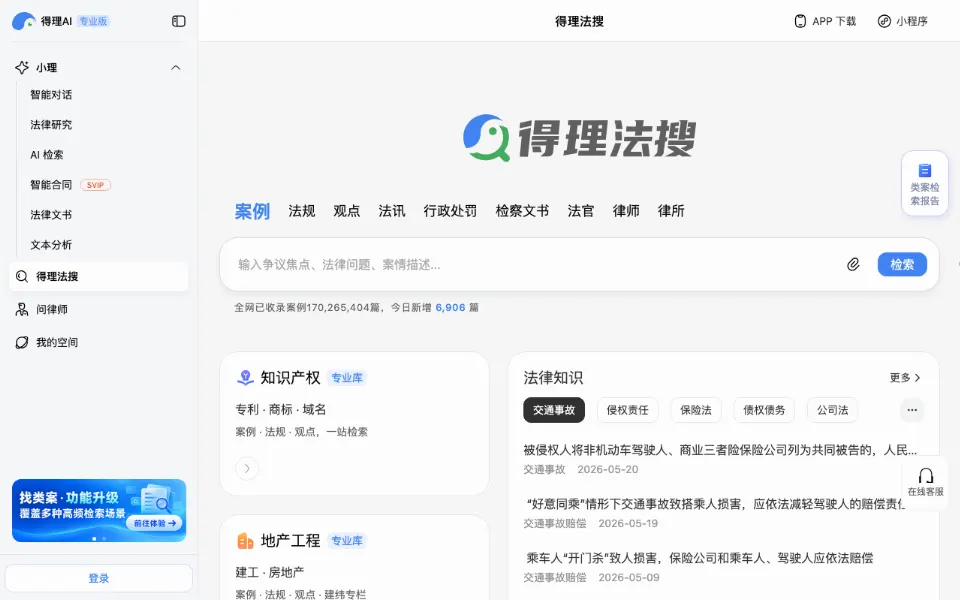This screenshot has width=960, height=600.
Task: Select the 检察文书 tab
Action: (x=522, y=211)
